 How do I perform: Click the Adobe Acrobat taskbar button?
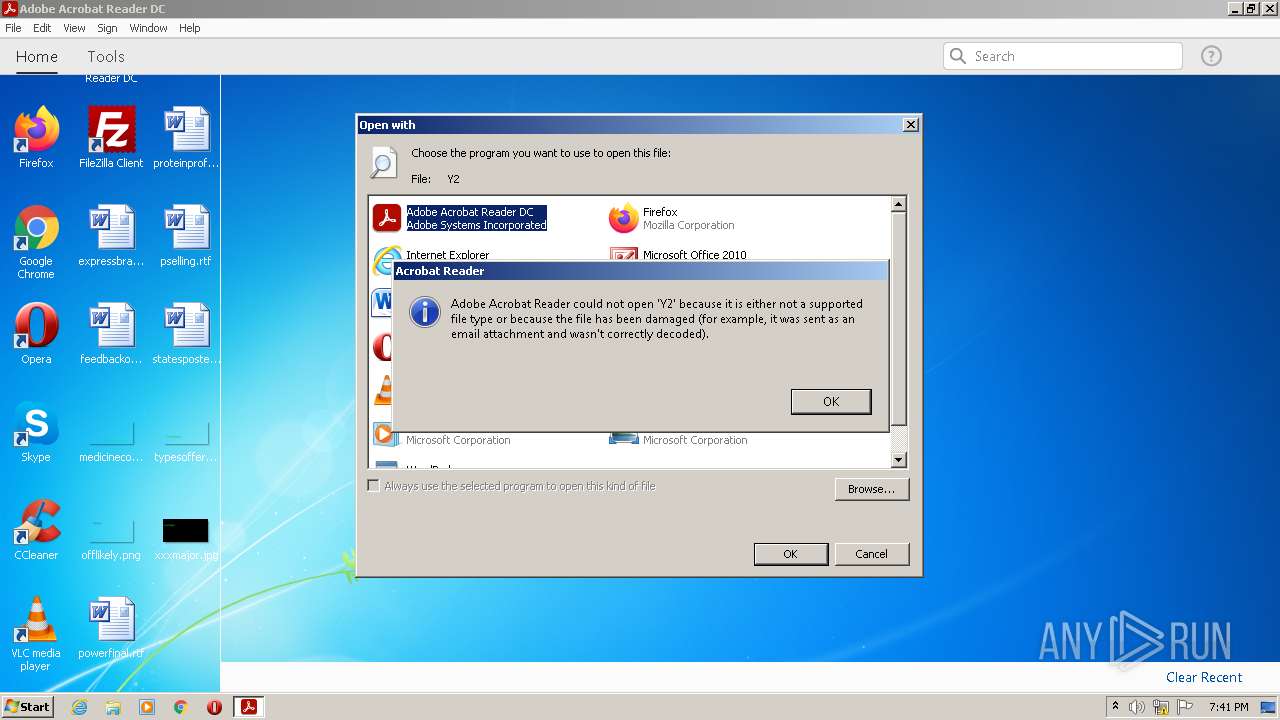248,707
